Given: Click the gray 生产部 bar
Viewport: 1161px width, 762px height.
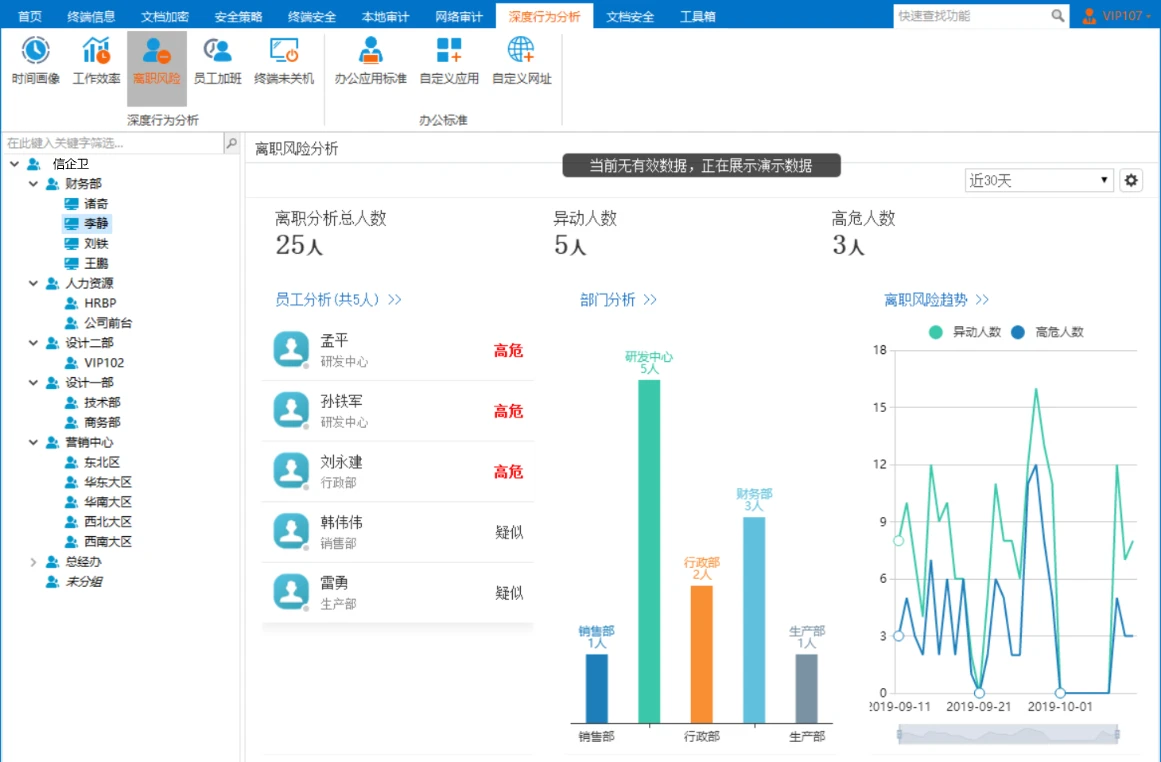Looking at the screenshot, I should click(806, 689).
